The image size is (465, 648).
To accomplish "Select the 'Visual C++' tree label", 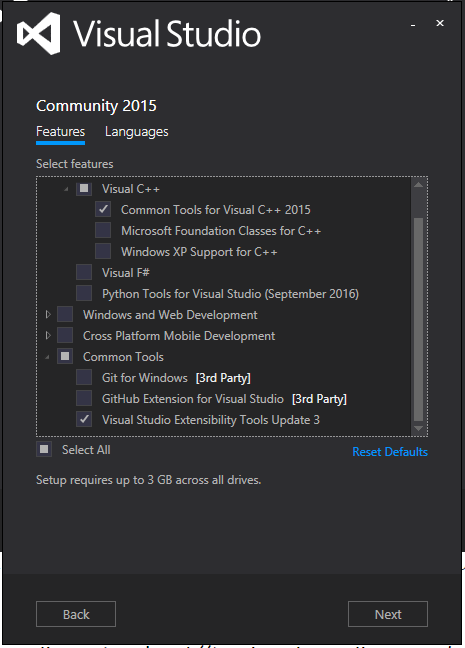I will pyautogui.click(x=131, y=189).
